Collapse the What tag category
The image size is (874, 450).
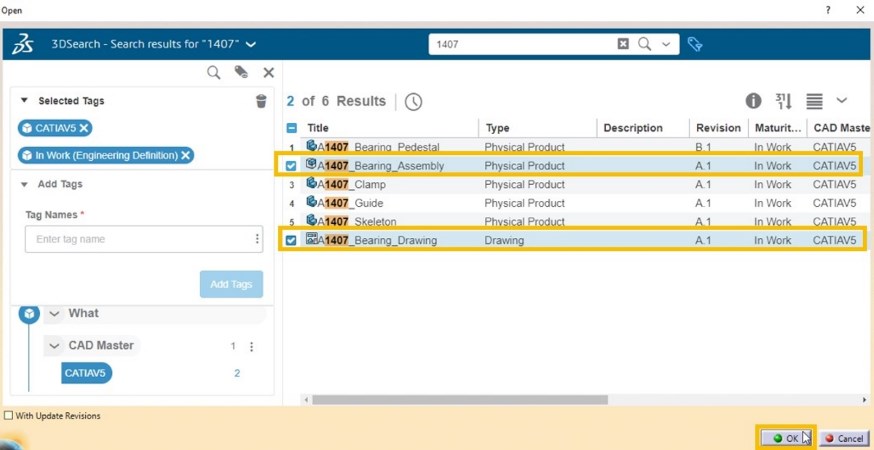(54, 313)
